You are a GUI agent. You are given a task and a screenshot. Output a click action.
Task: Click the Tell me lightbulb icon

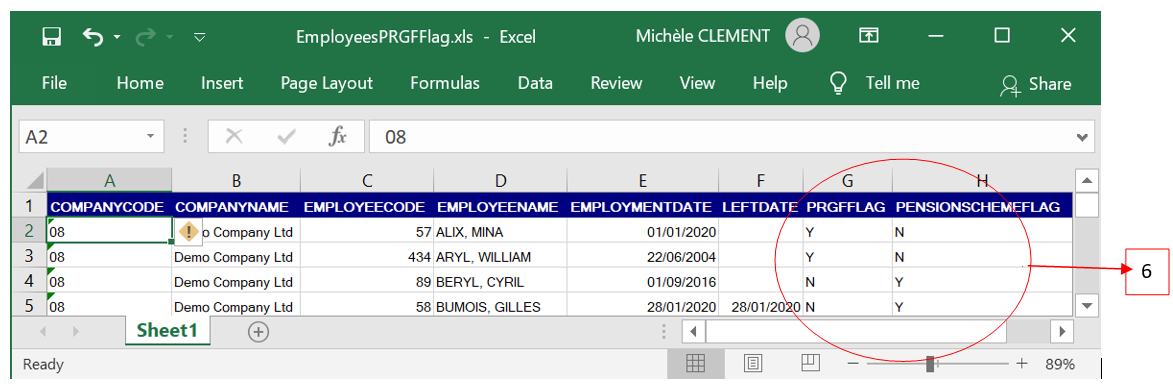click(839, 82)
